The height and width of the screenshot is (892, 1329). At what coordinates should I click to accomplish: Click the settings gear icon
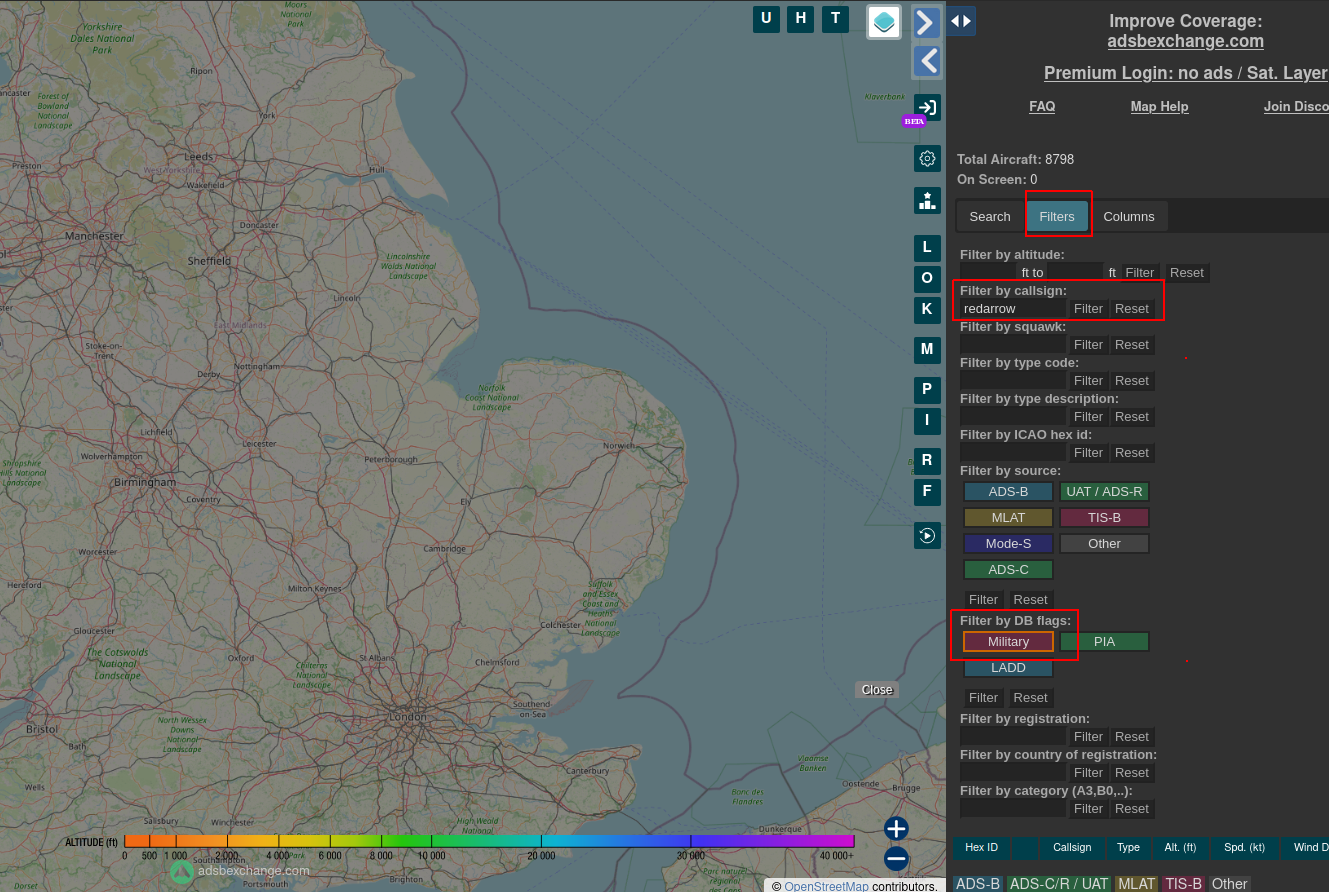pos(926,158)
